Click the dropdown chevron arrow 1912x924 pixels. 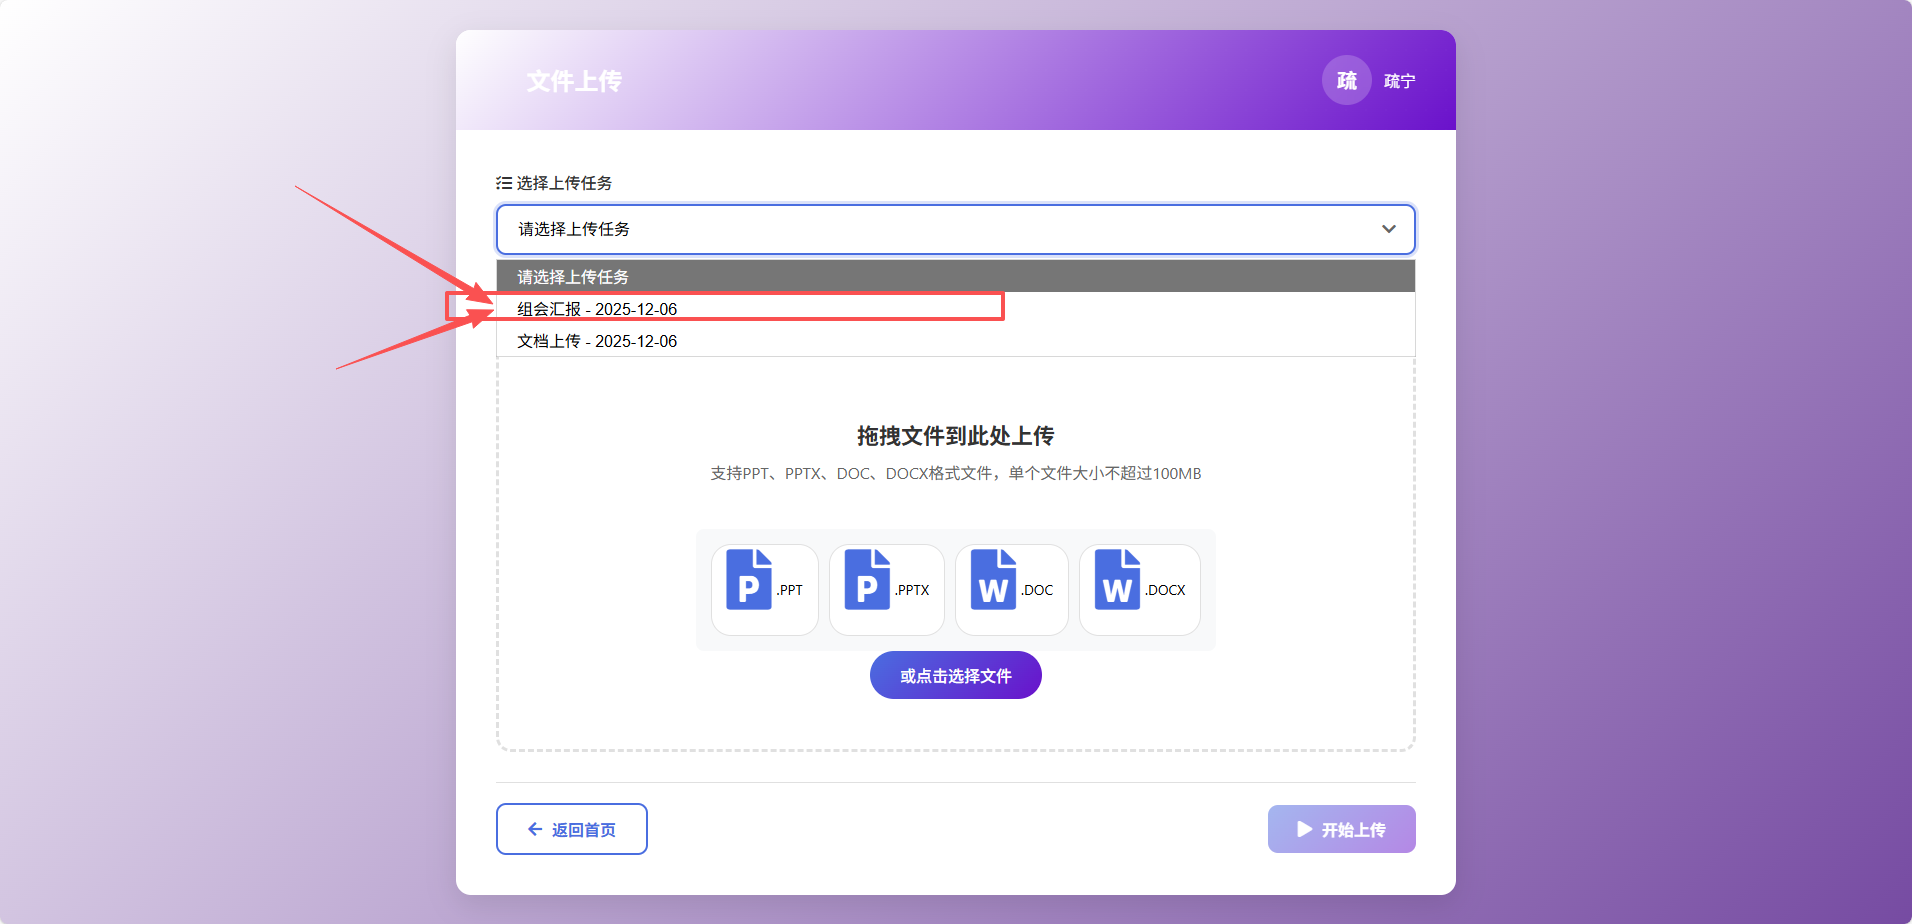(x=1388, y=229)
